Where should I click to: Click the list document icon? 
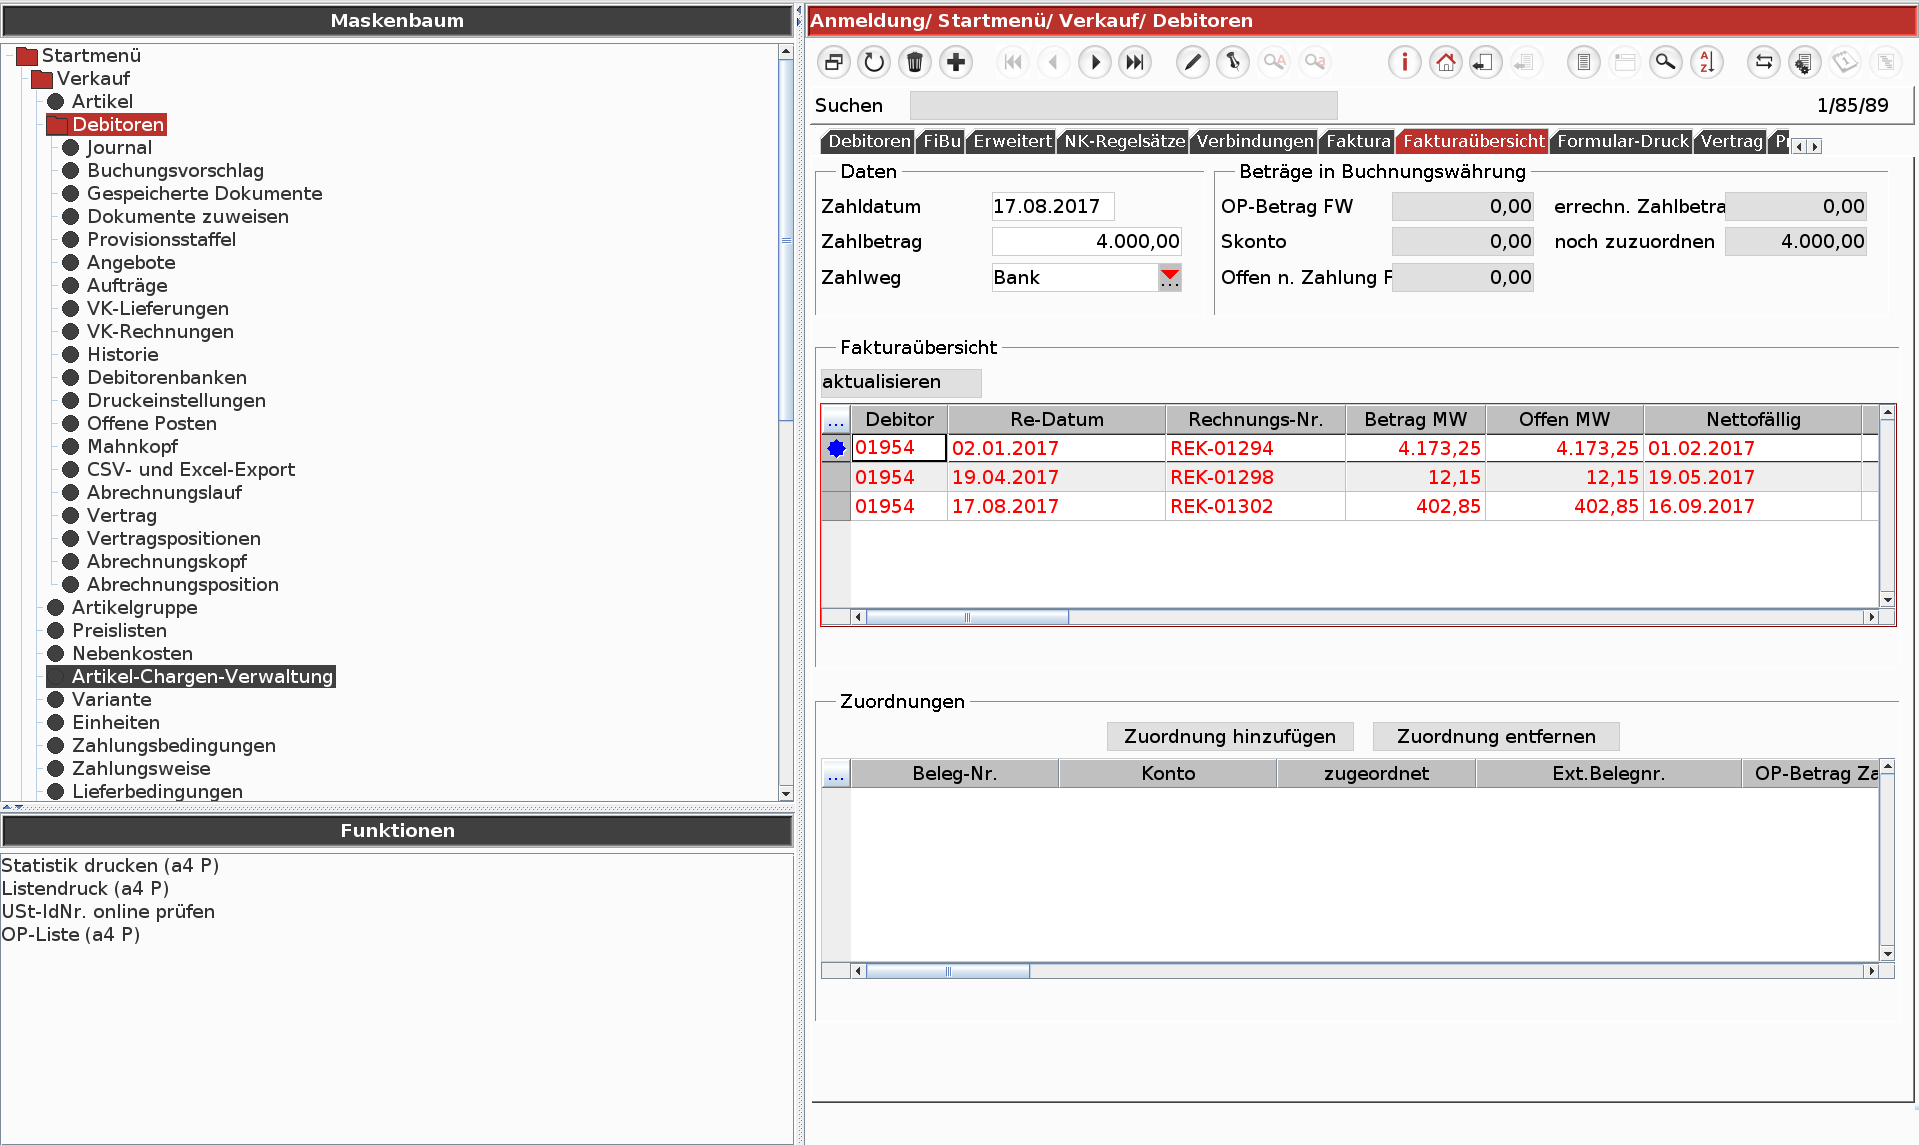point(1584,63)
